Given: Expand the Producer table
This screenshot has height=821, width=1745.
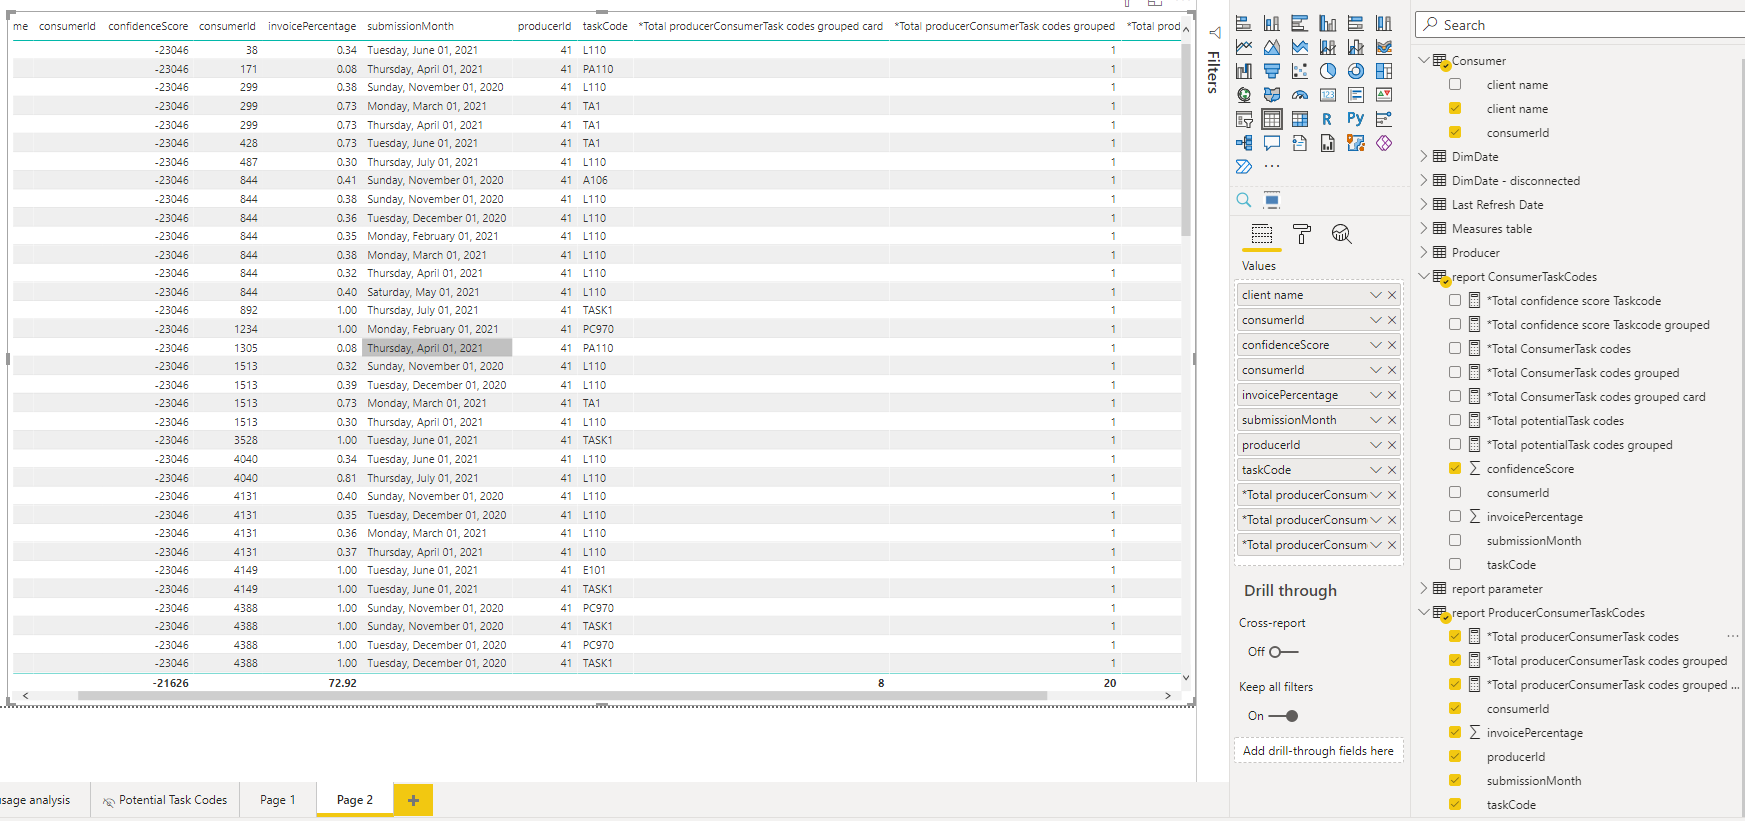Looking at the screenshot, I should pos(1424,252).
